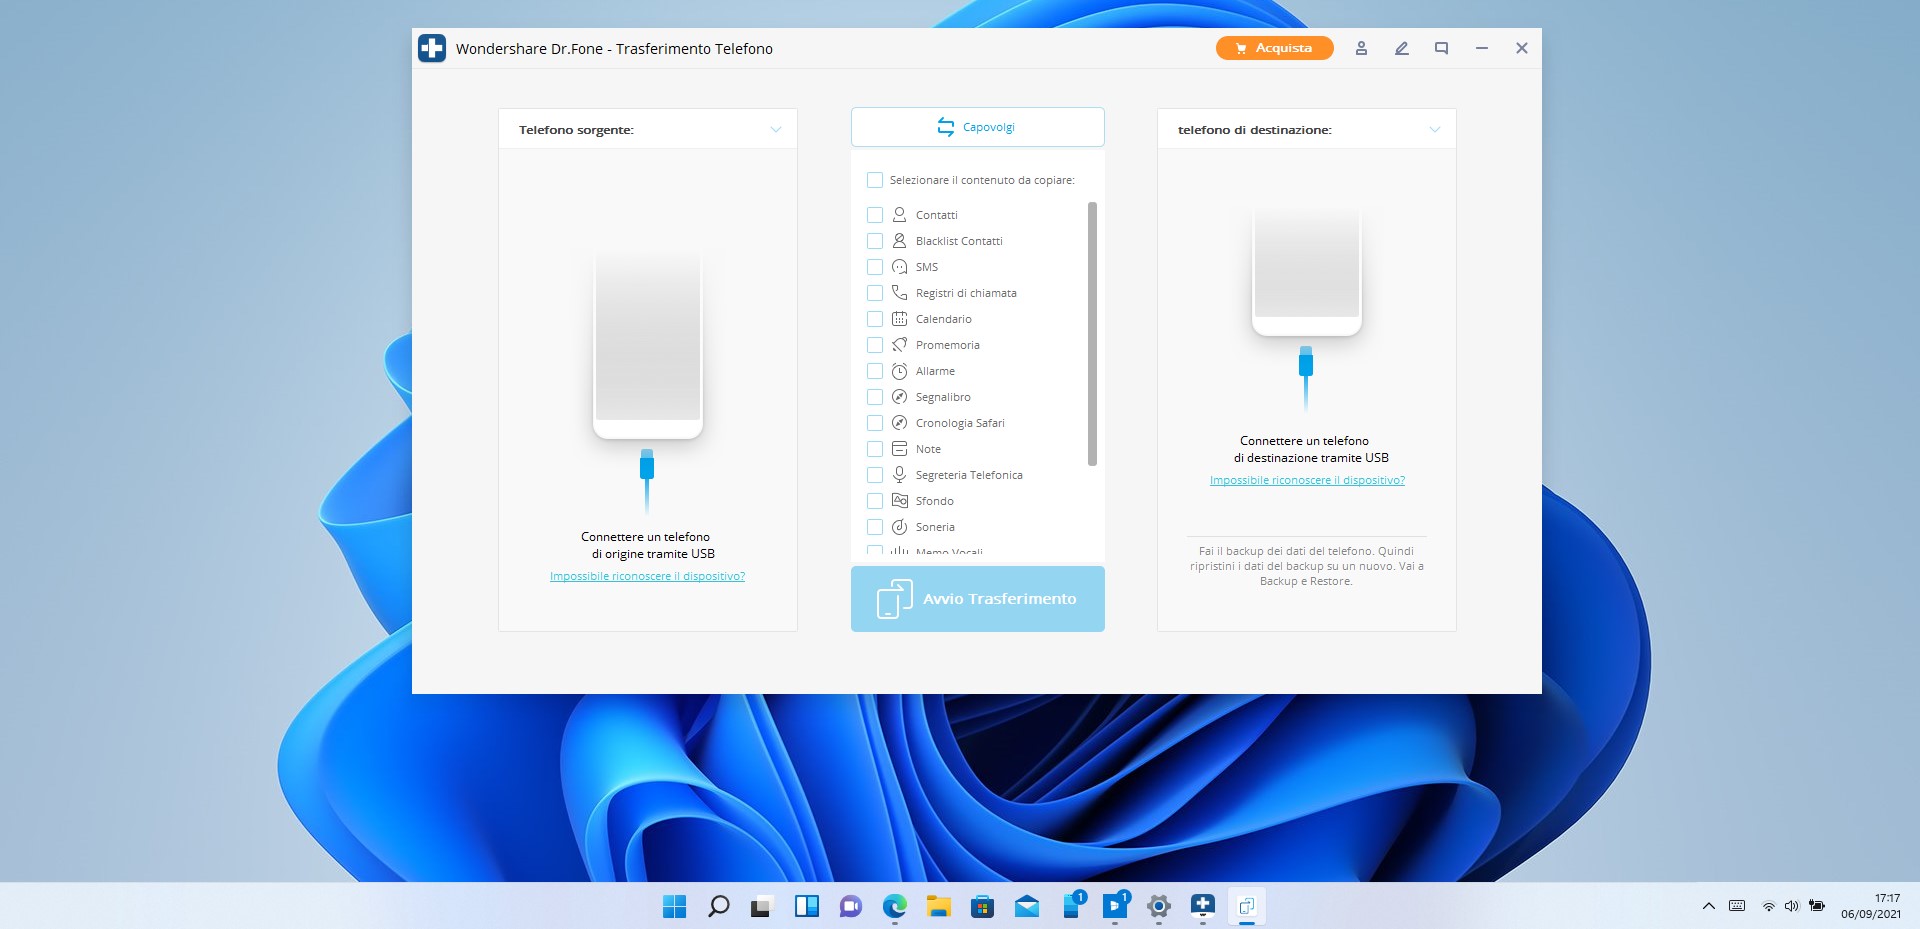Tick the Note checkbox

875,449
